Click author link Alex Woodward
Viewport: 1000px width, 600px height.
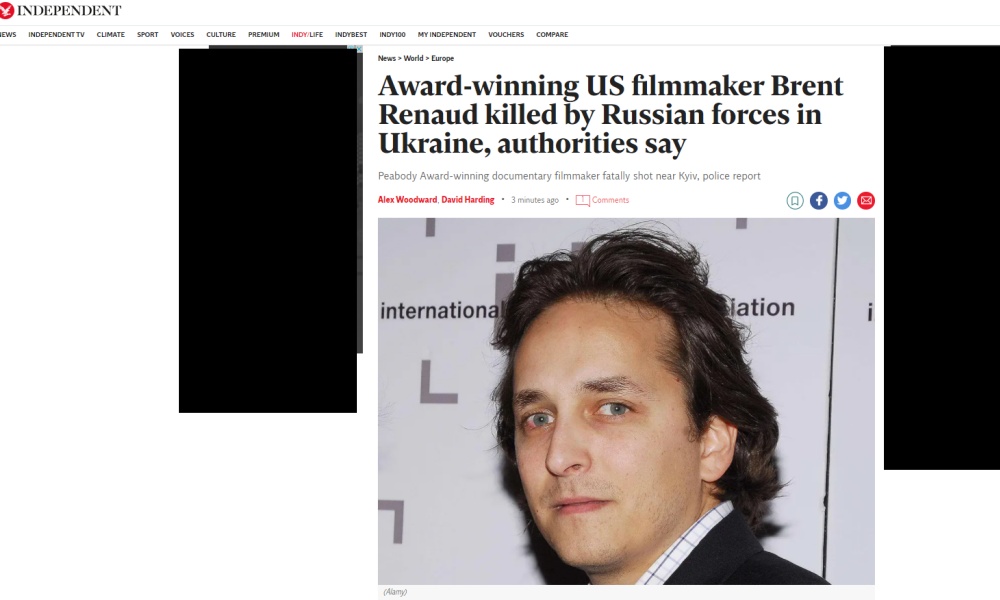[407, 200]
